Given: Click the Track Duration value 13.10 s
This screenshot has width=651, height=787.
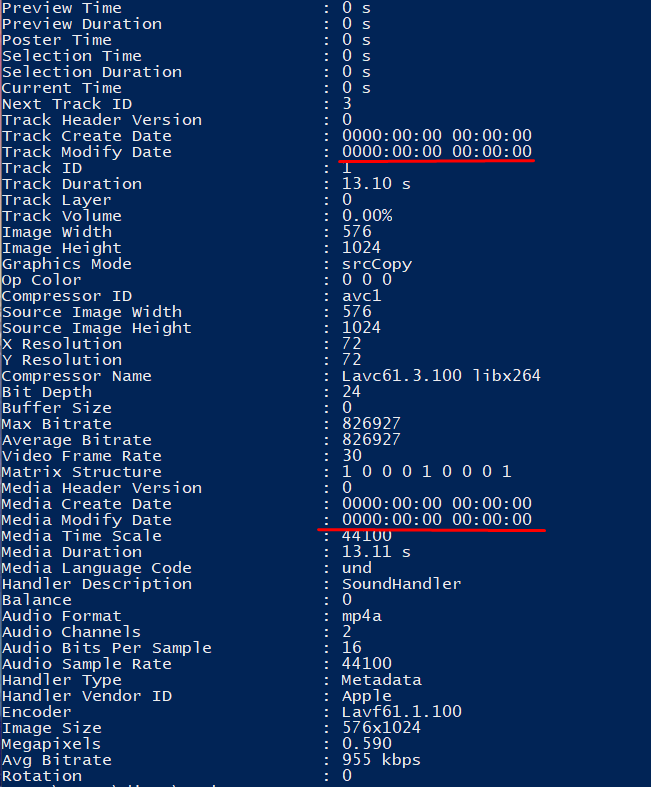Looking at the screenshot, I should pos(376,184).
